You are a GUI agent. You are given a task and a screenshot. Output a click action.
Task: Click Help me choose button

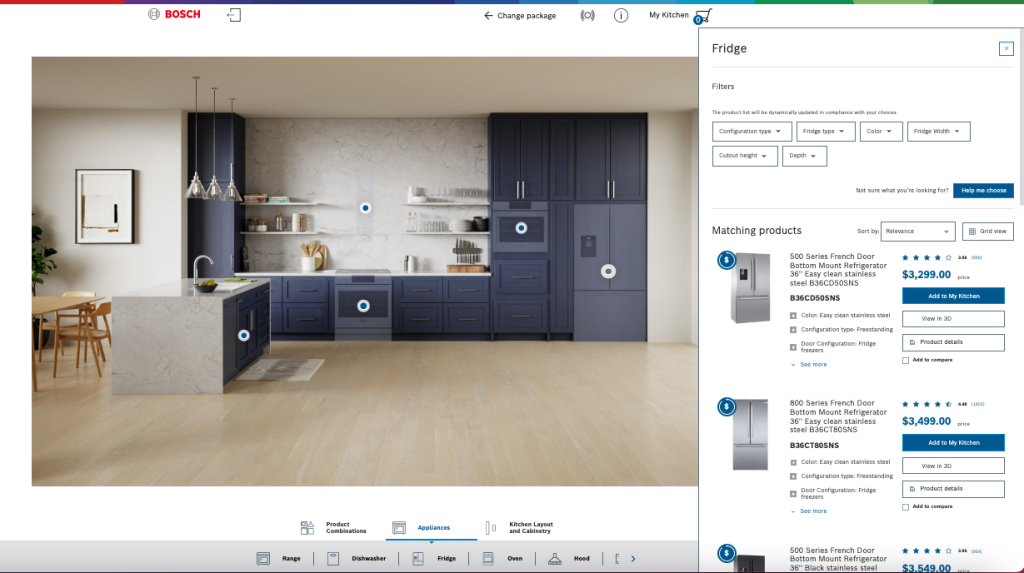click(x=983, y=190)
